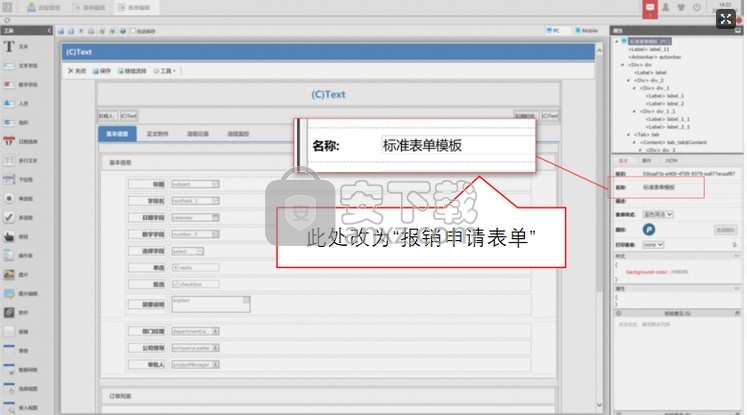Click the calendar field in 日期字段 row
The image size is (747, 415).
coord(195,218)
